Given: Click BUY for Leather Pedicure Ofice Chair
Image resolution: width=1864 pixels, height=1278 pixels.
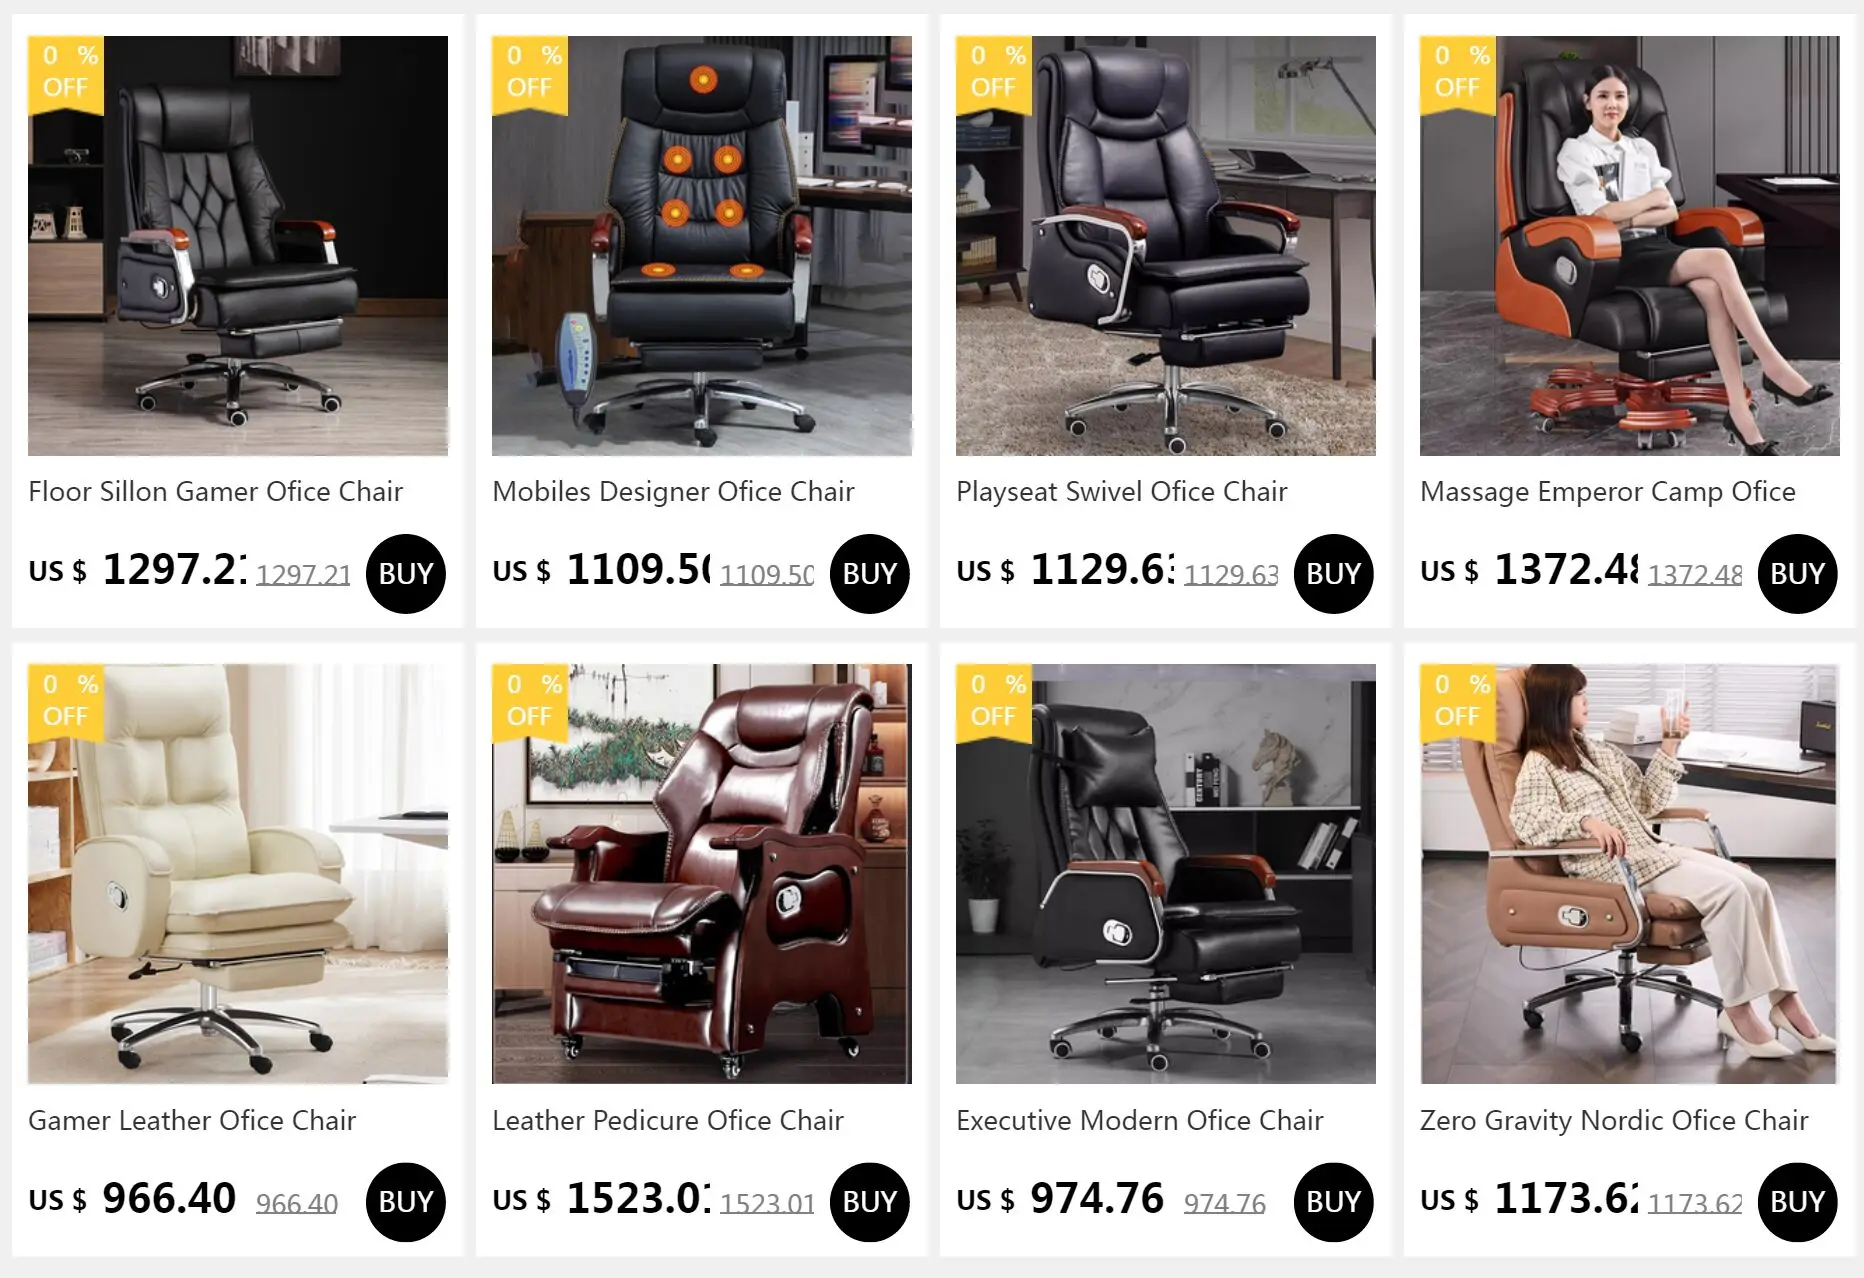Looking at the screenshot, I should (870, 1202).
